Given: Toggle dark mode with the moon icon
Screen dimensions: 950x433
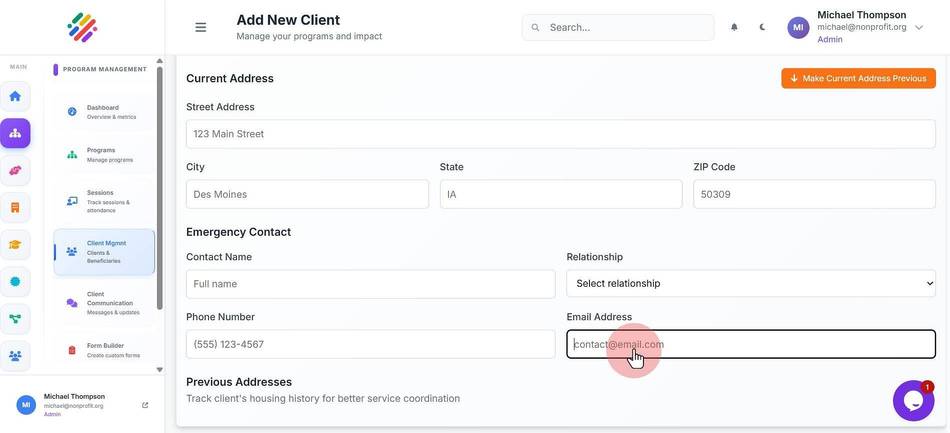Looking at the screenshot, I should pyautogui.click(x=762, y=27).
